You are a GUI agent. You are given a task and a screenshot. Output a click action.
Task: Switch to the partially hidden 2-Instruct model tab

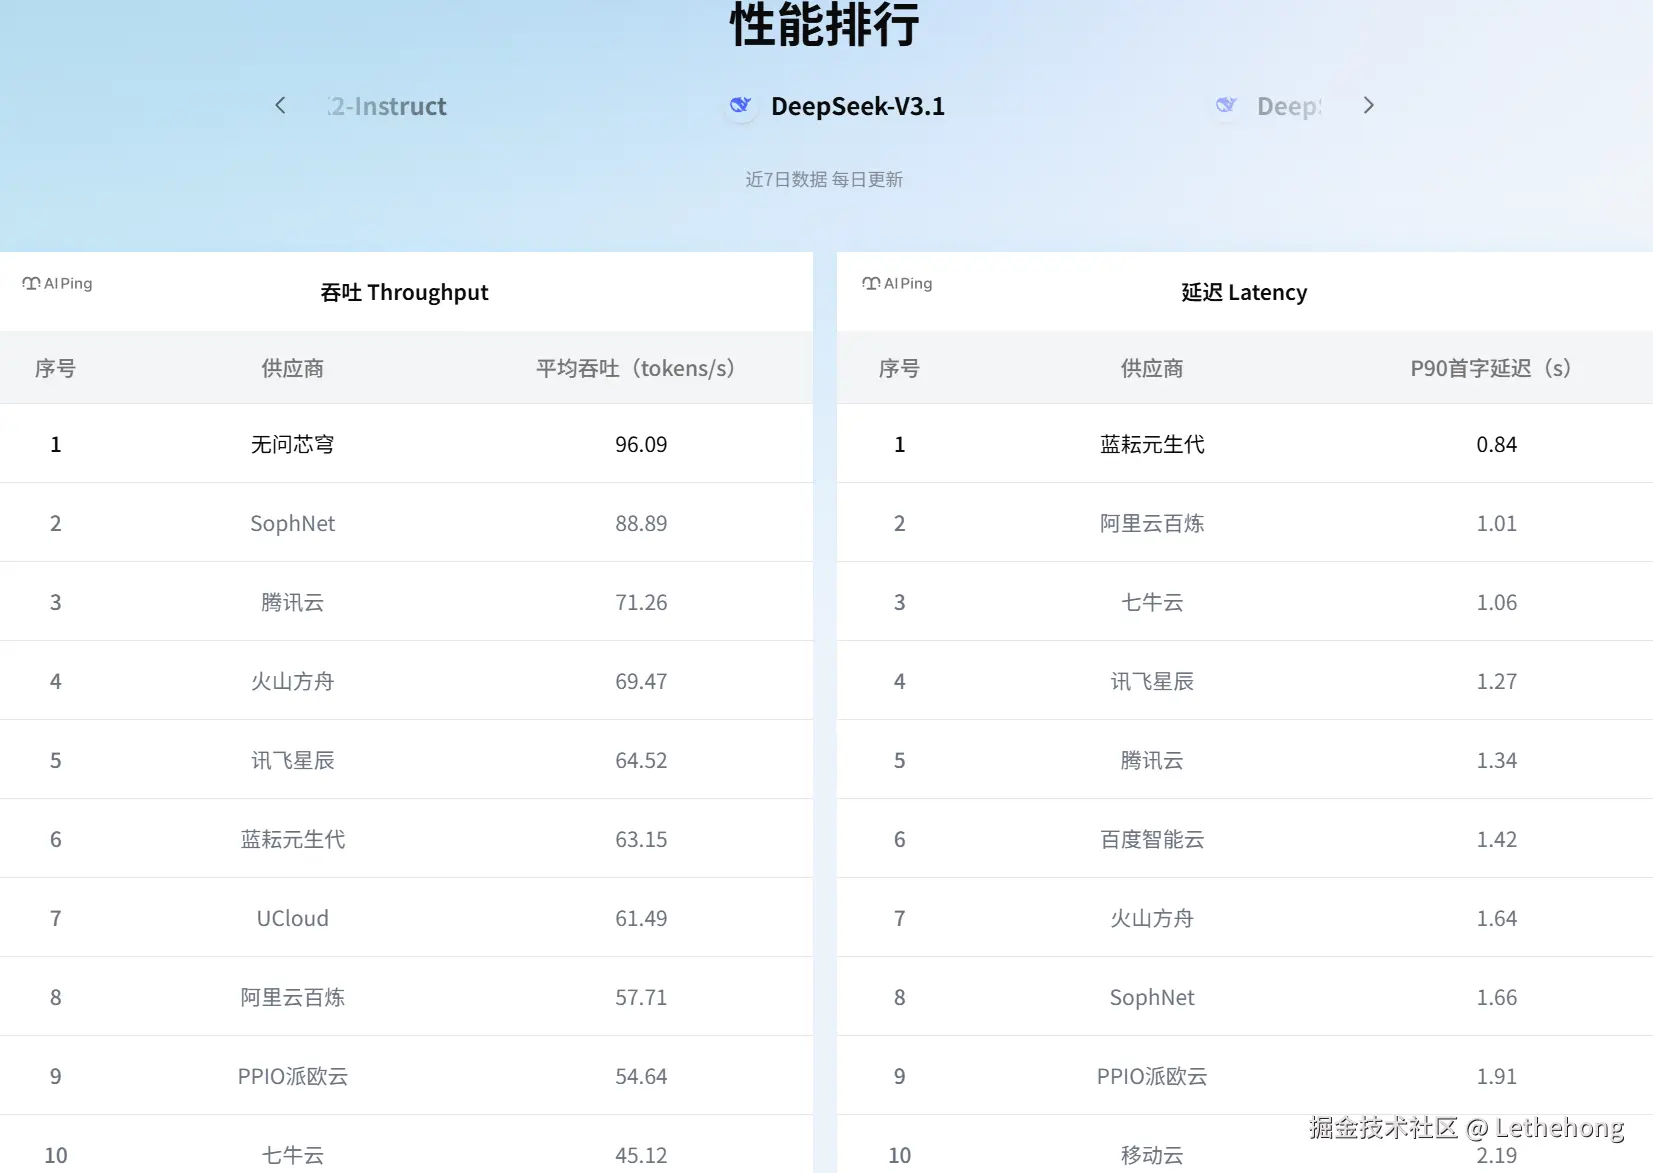(387, 106)
